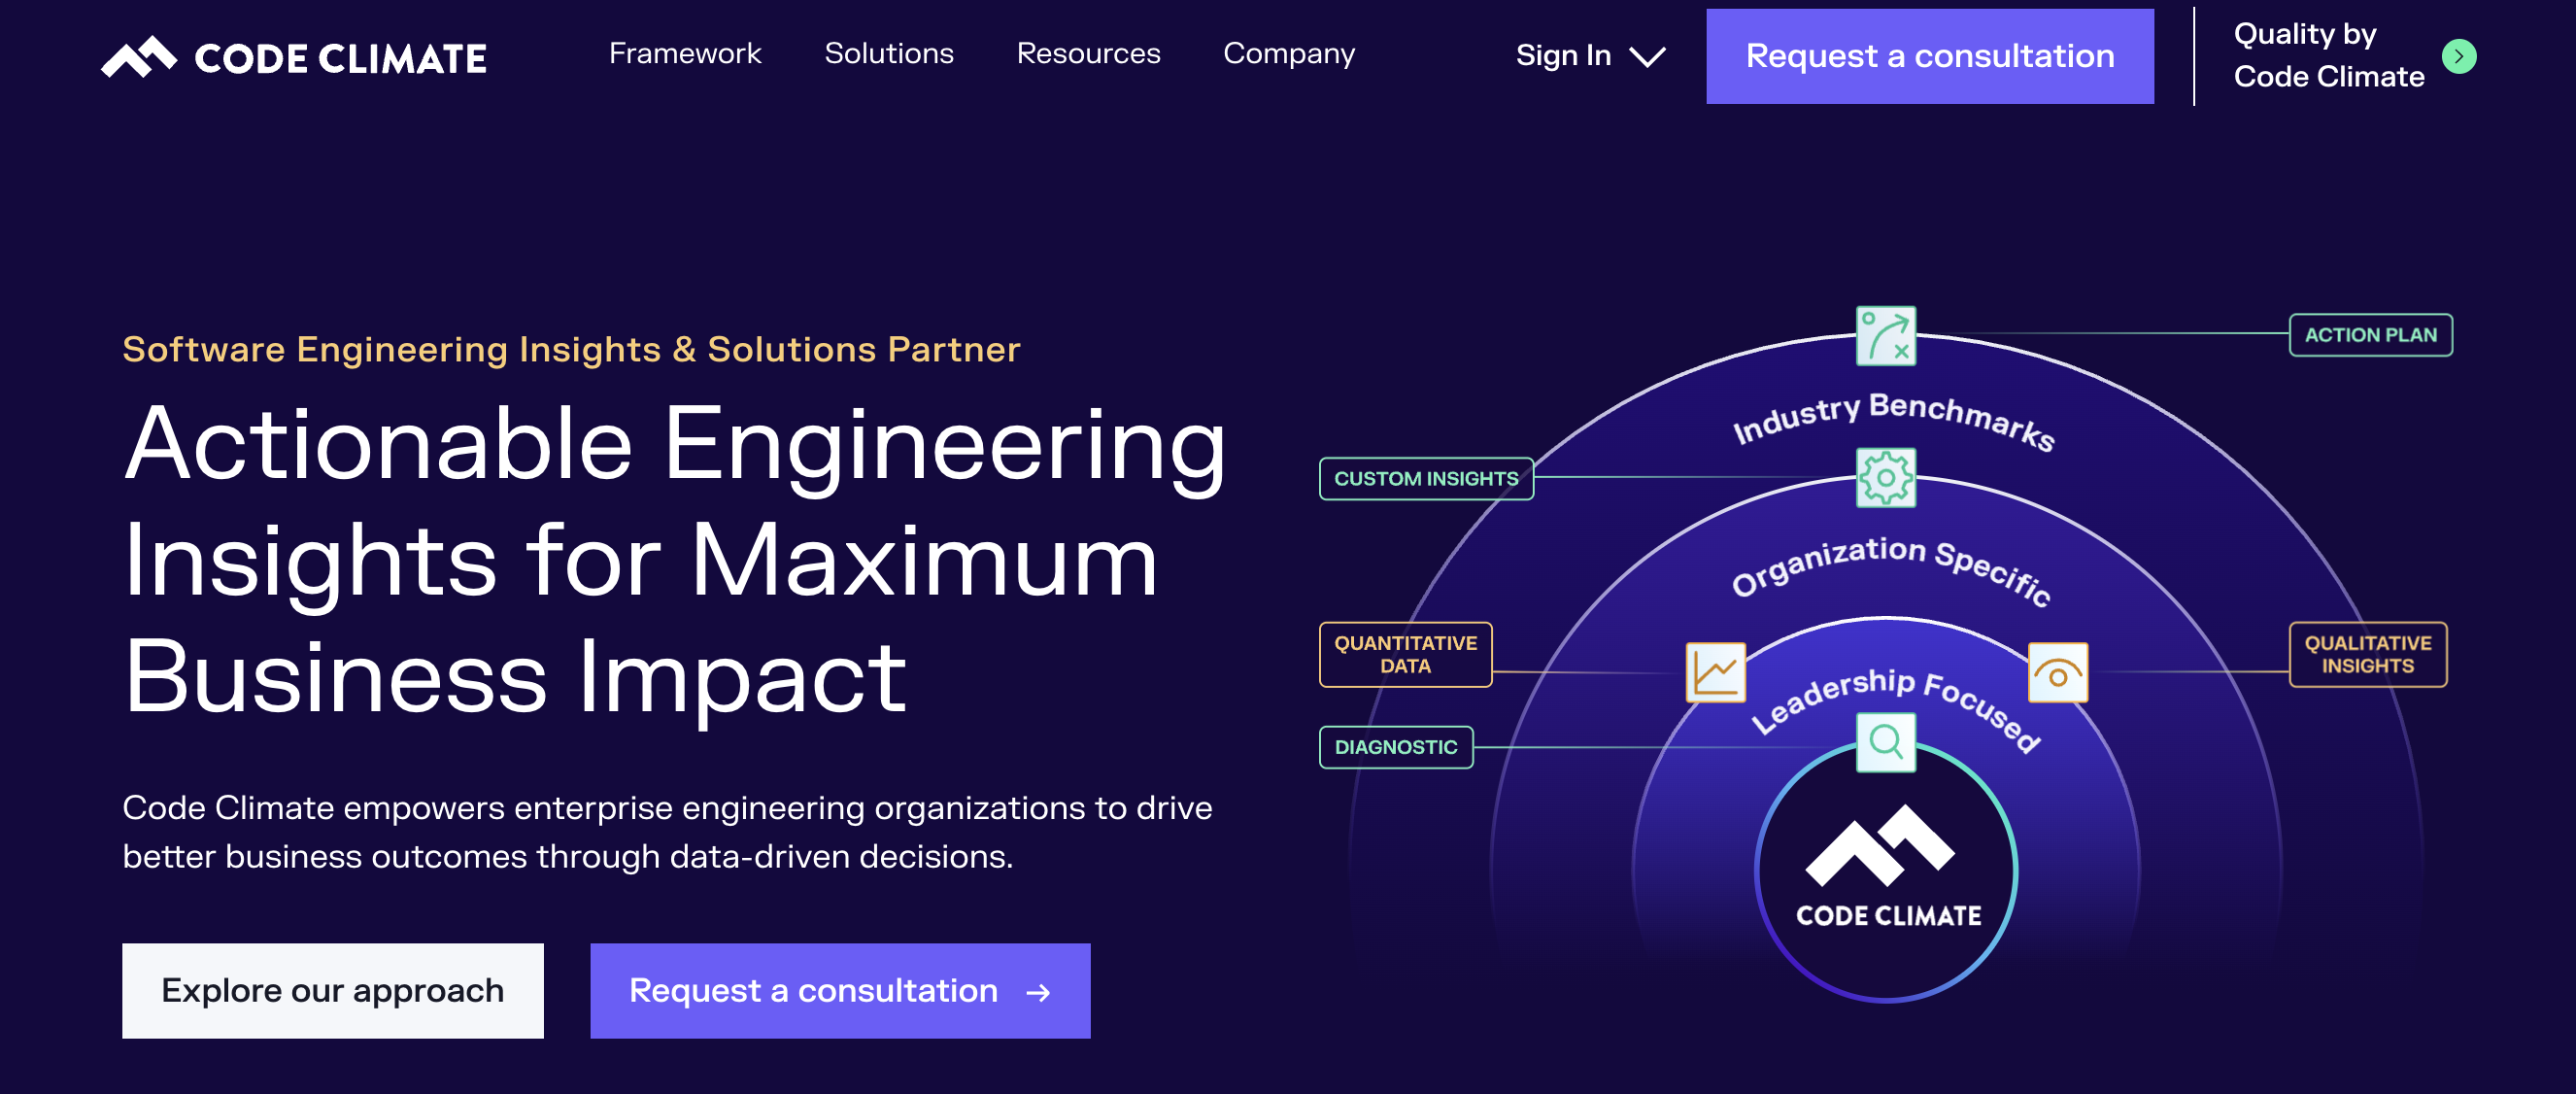Click the gear icon on the Organization Specific ring

[1886, 478]
